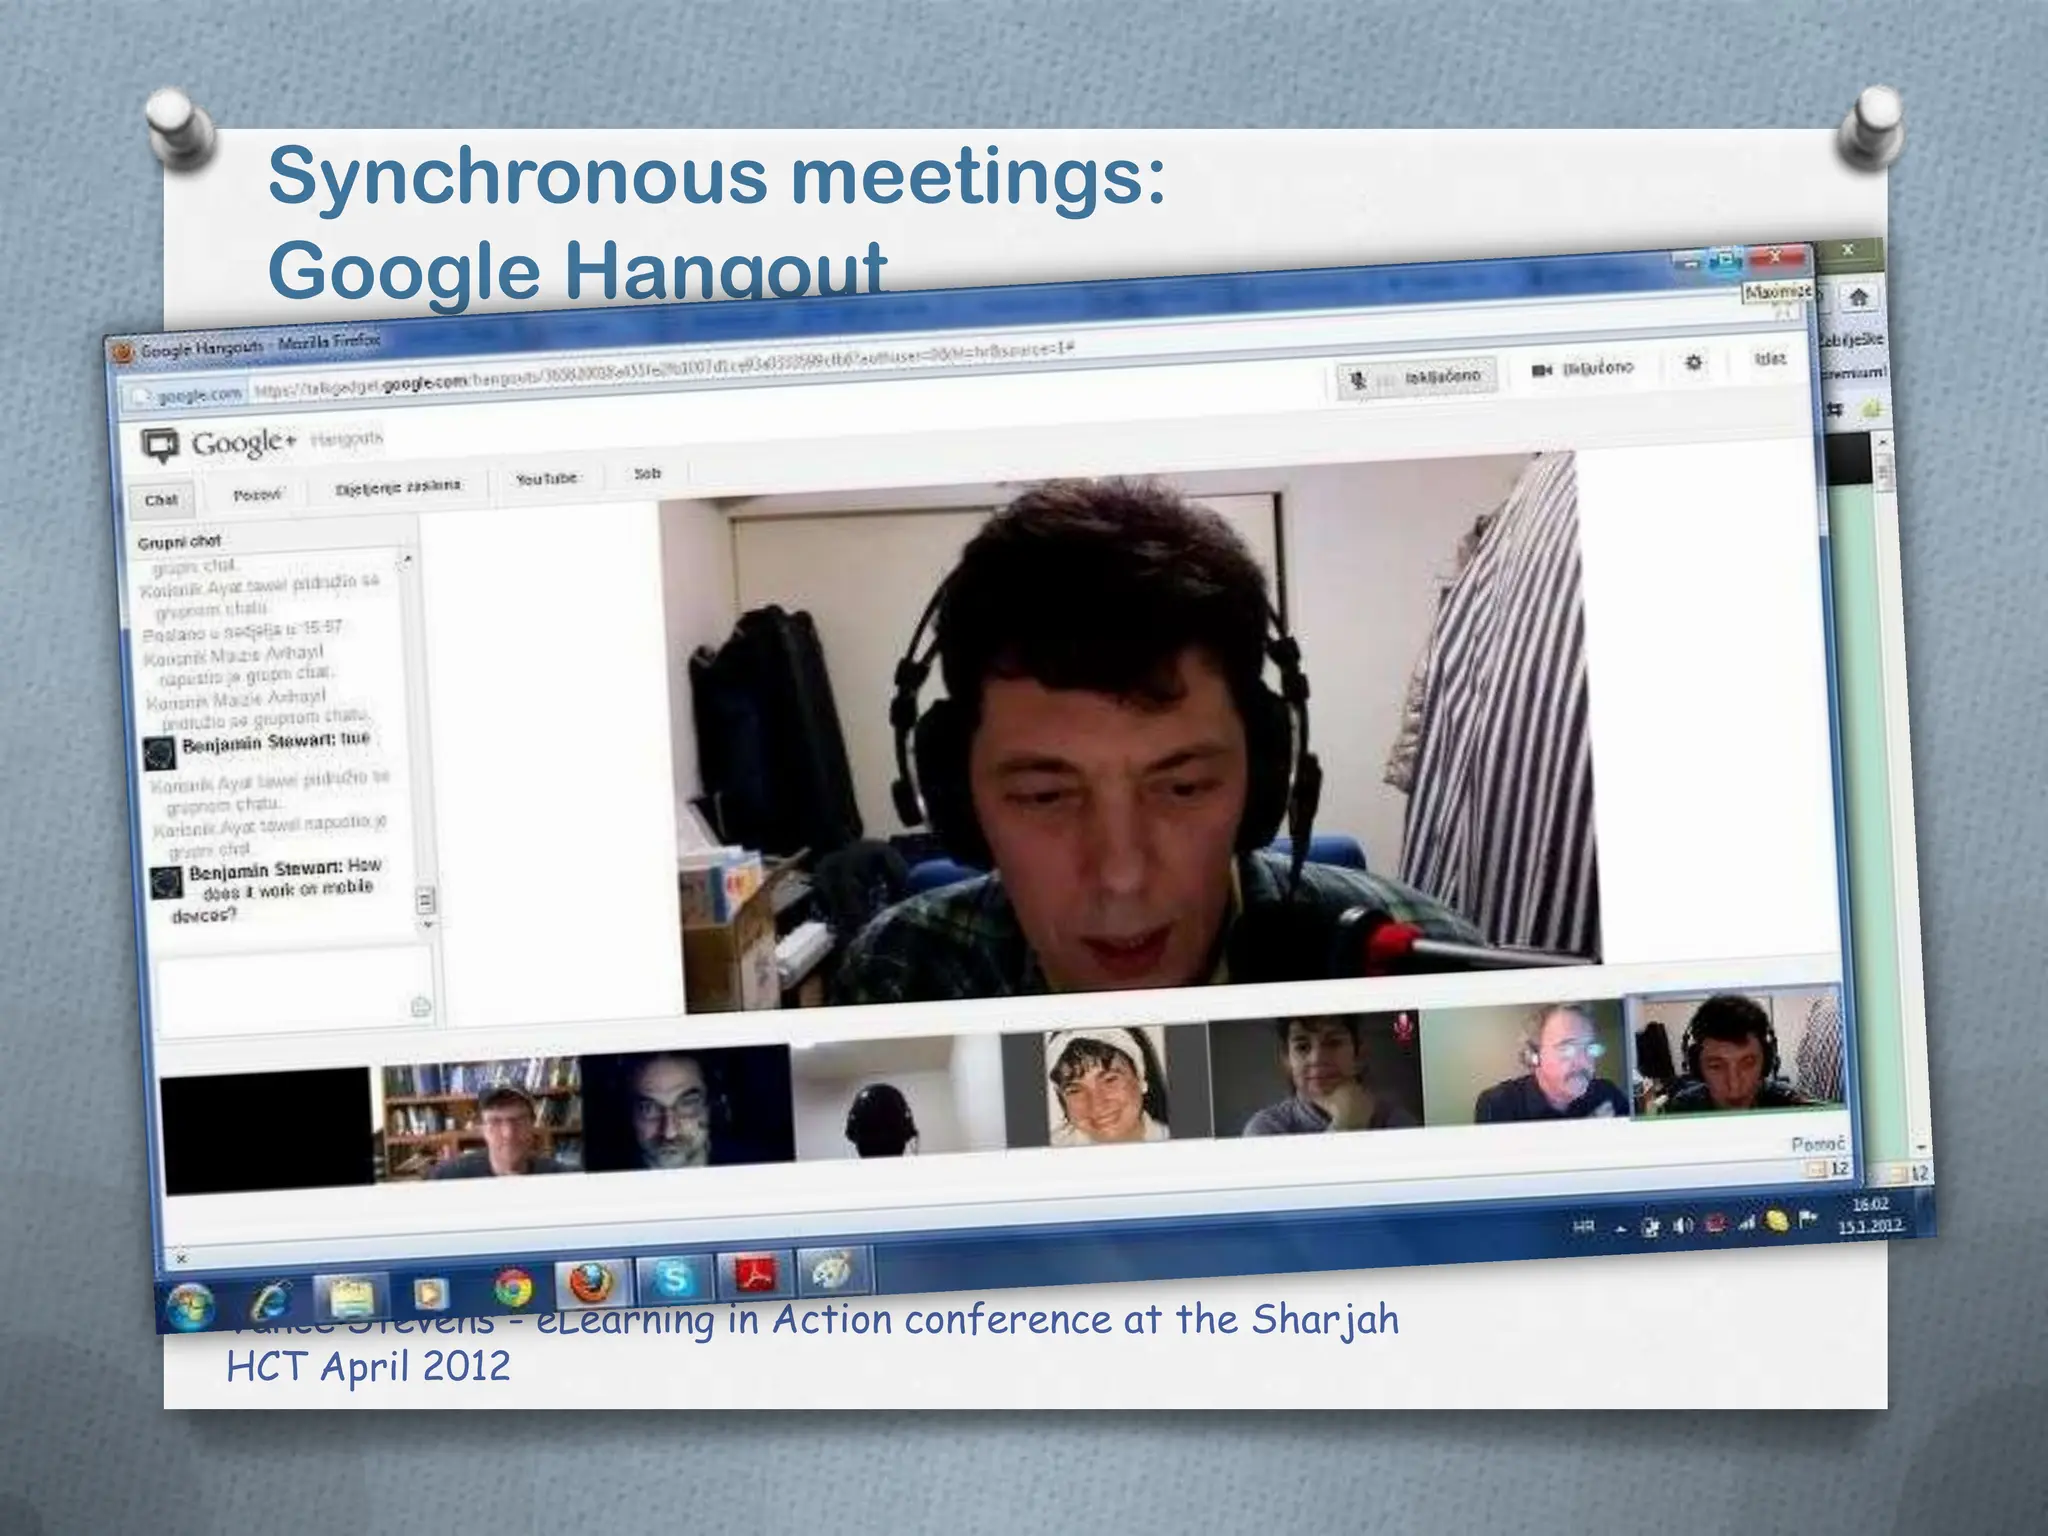Open Google Chrome from the taskbar
This screenshot has width=2048, height=1536.
513,1288
